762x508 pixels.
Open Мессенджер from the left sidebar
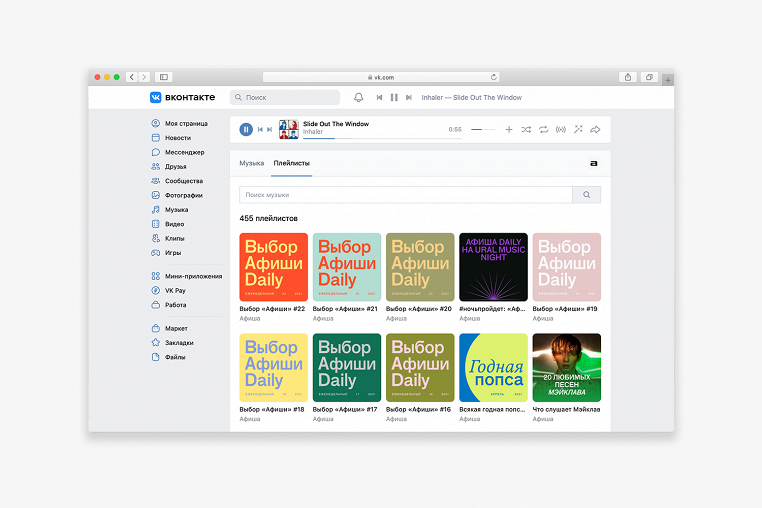click(184, 152)
